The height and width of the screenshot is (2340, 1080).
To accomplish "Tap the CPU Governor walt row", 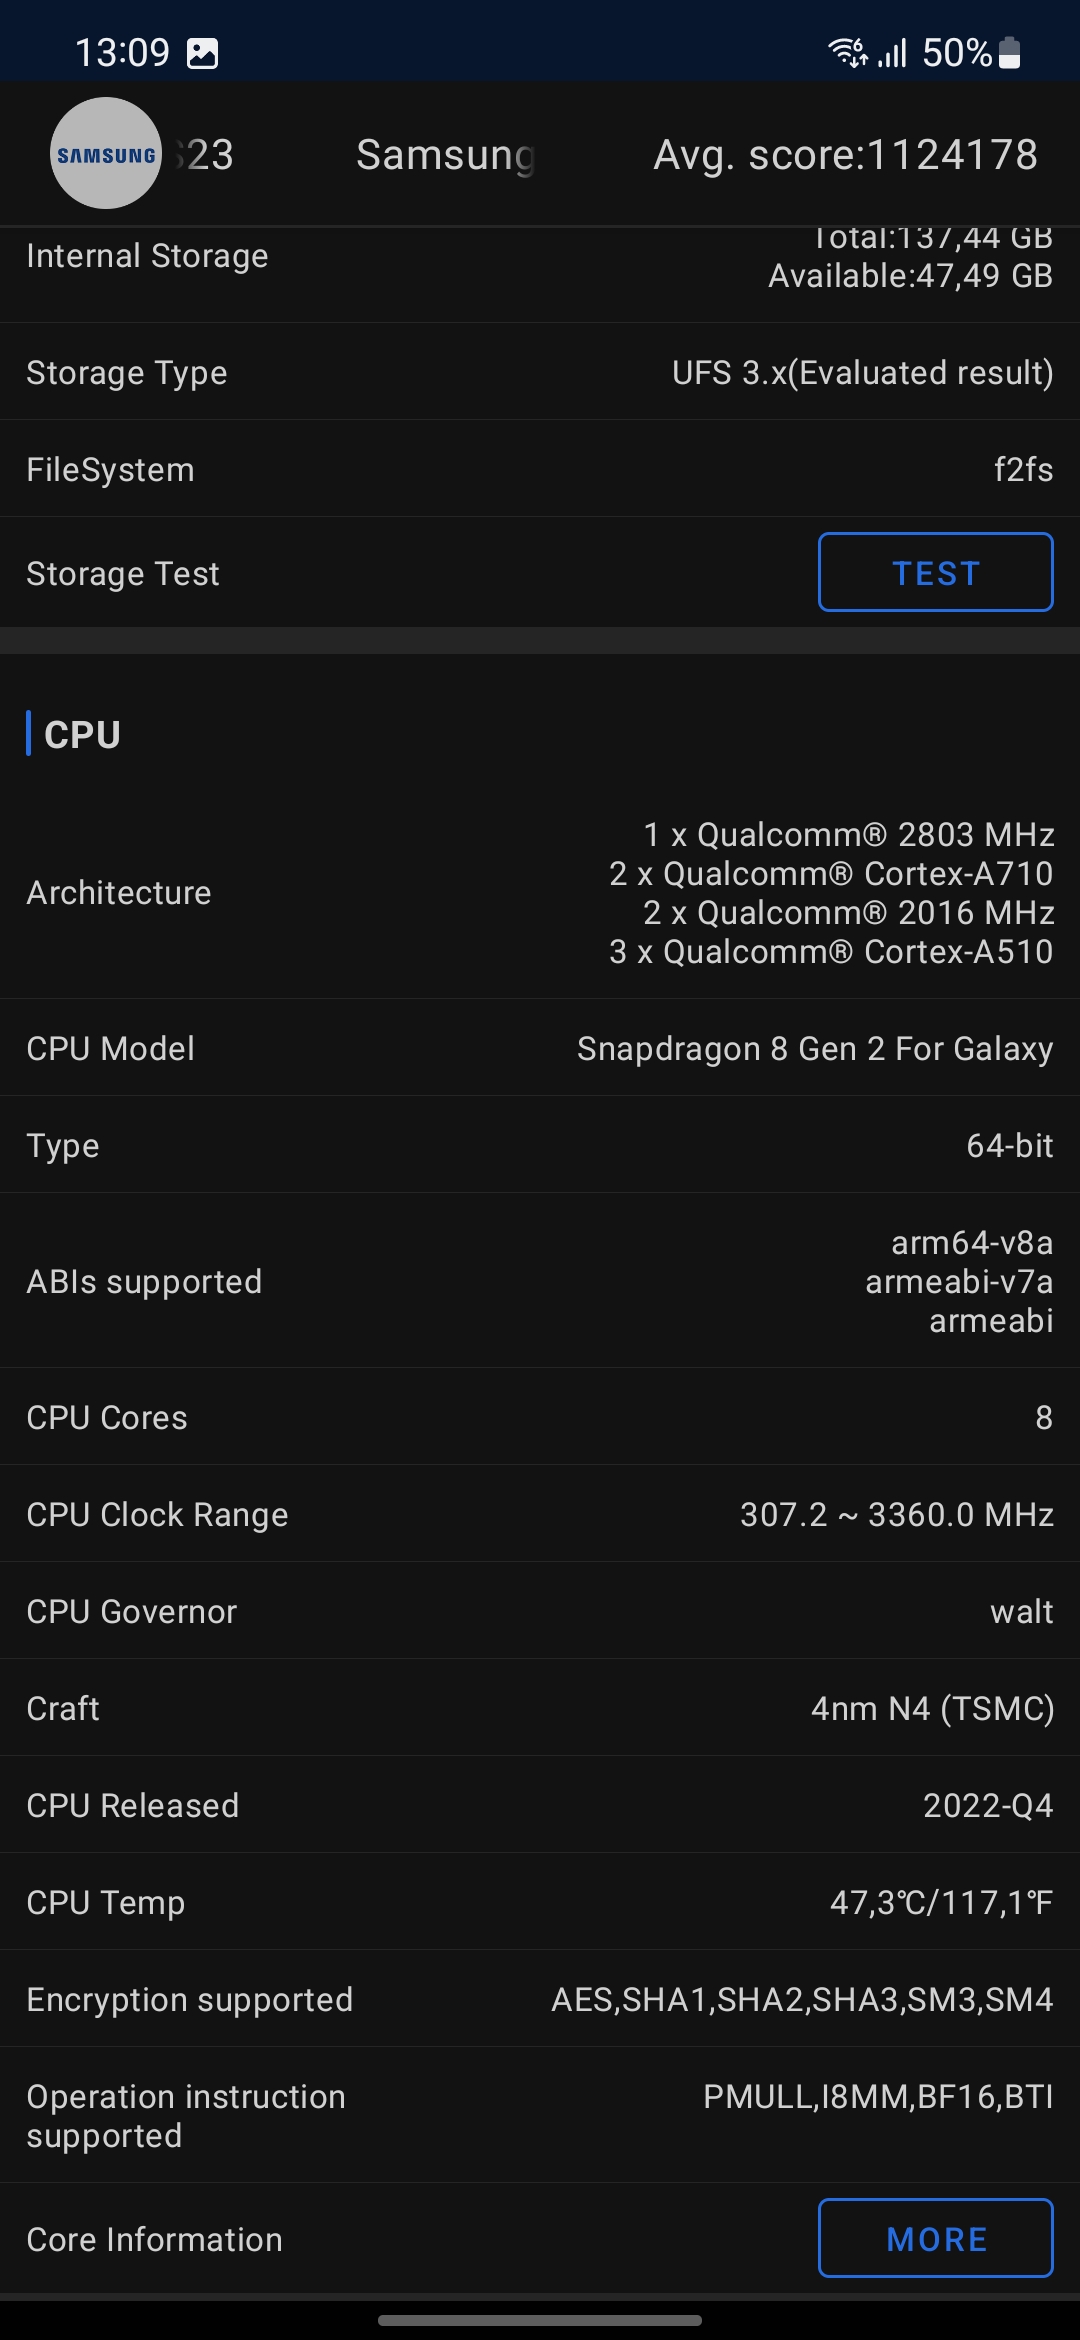I will pos(540,1611).
